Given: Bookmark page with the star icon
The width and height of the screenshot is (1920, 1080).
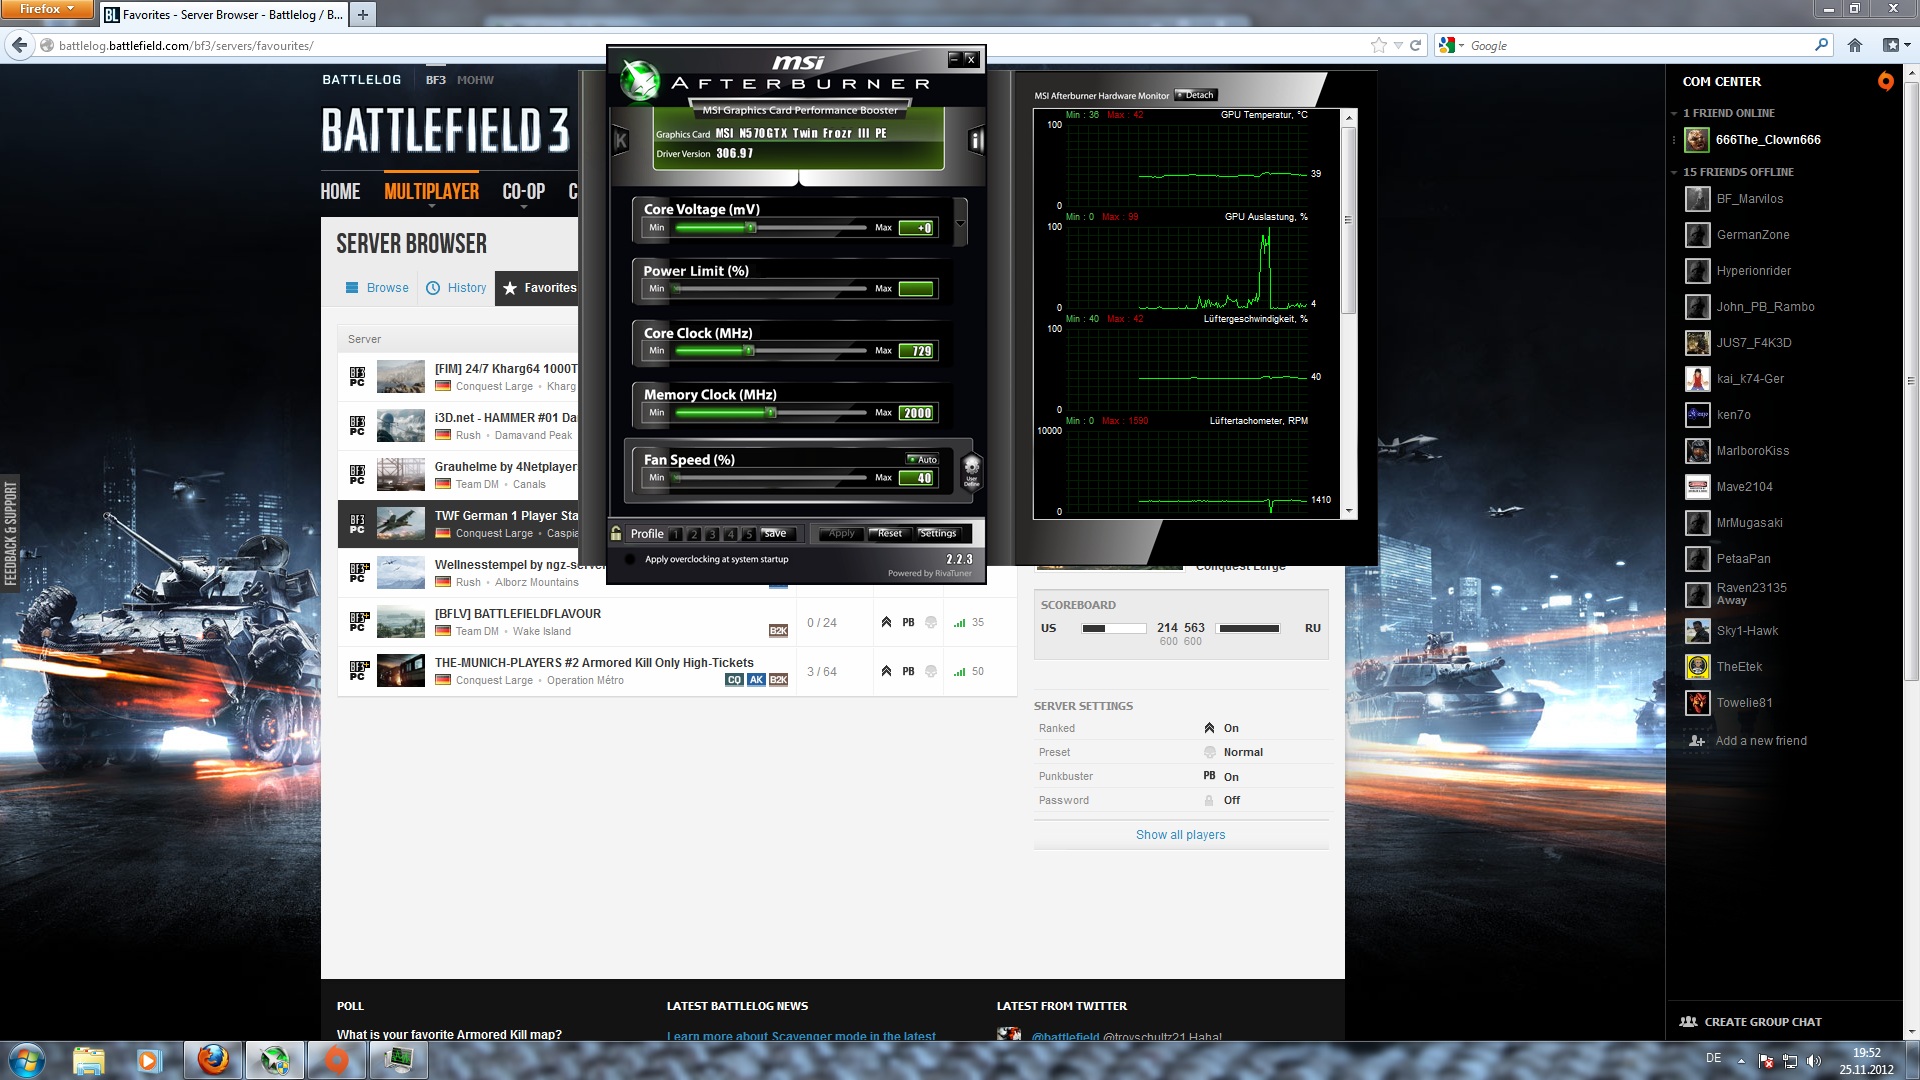Looking at the screenshot, I should click(1379, 45).
